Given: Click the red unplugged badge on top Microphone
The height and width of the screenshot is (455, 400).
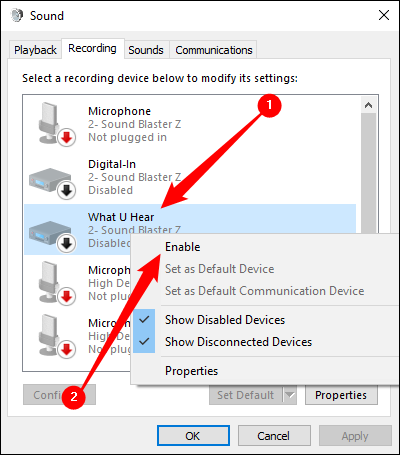Looking at the screenshot, I should pos(67,137).
